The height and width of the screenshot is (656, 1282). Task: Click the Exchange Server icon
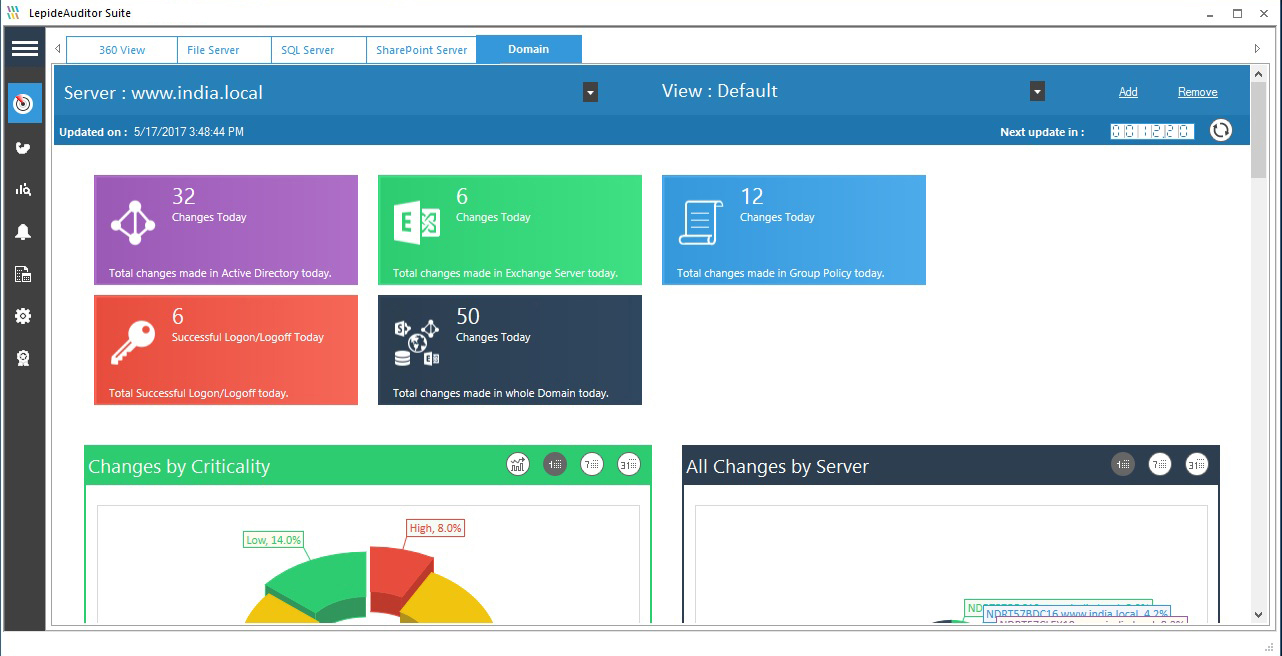point(417,223)
